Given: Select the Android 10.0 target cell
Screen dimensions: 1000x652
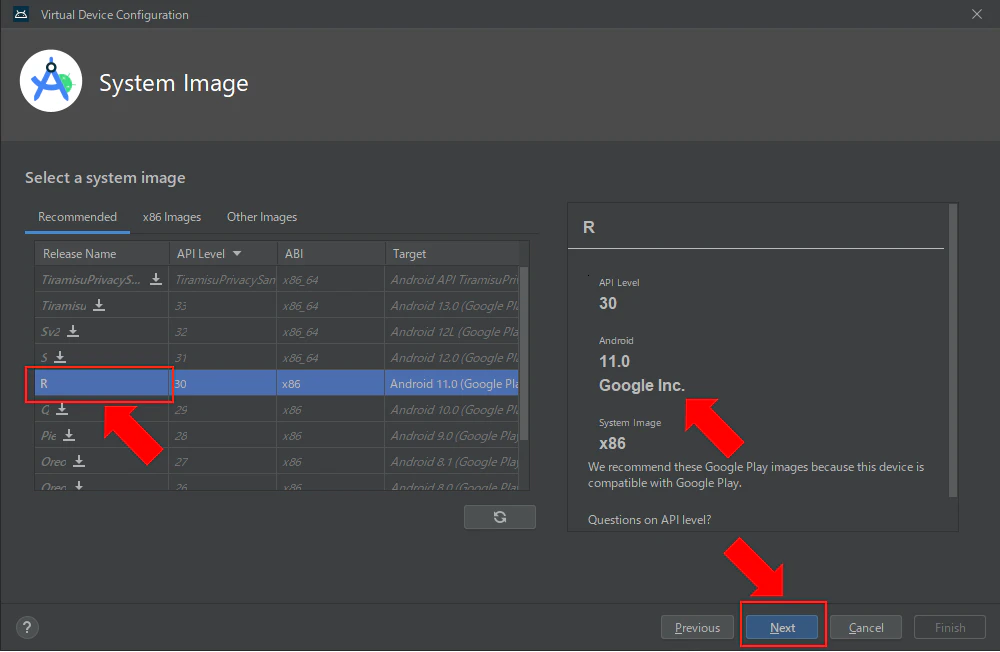Looking at the screenshot, I should click(452, 410).
